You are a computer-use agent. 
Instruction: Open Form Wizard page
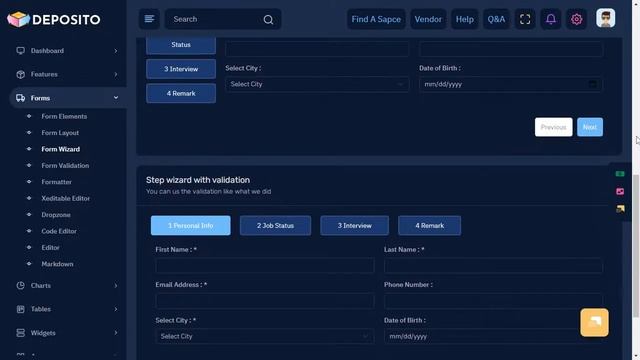(60, 149)
